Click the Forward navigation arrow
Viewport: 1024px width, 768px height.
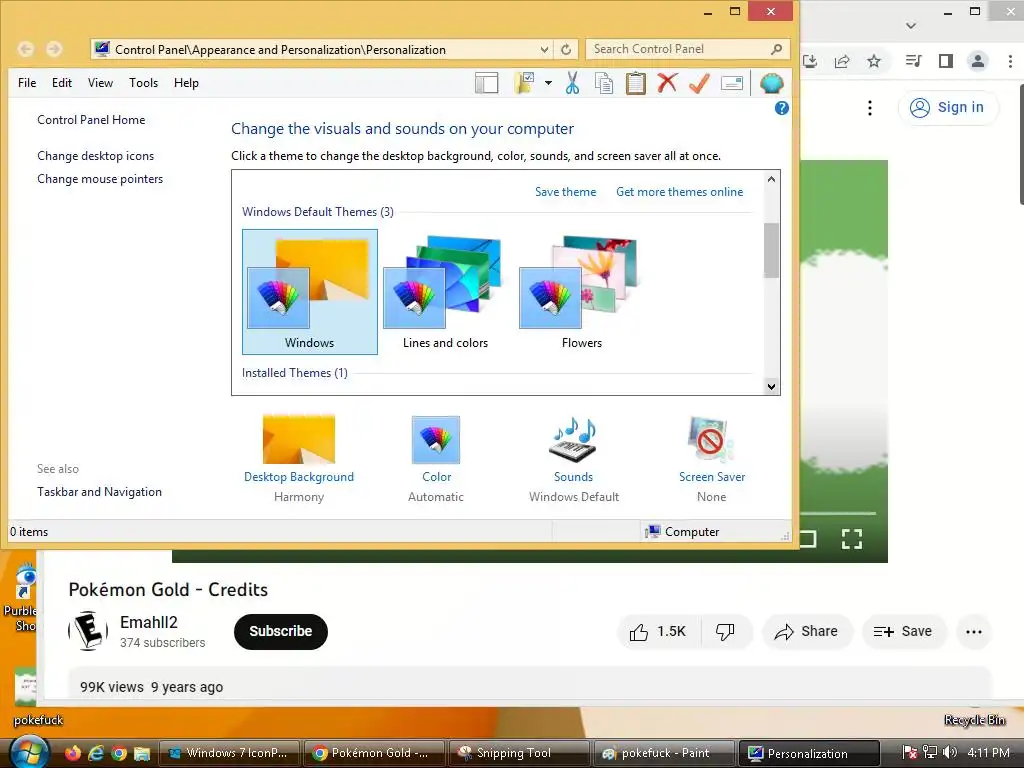(54, 49)
